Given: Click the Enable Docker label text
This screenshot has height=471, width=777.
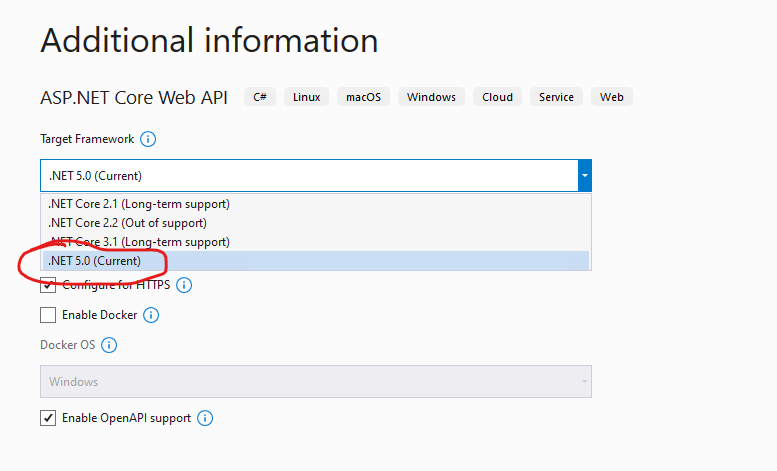Looking at the screenshot, I should pyautogui.click(x=100, y=315).
